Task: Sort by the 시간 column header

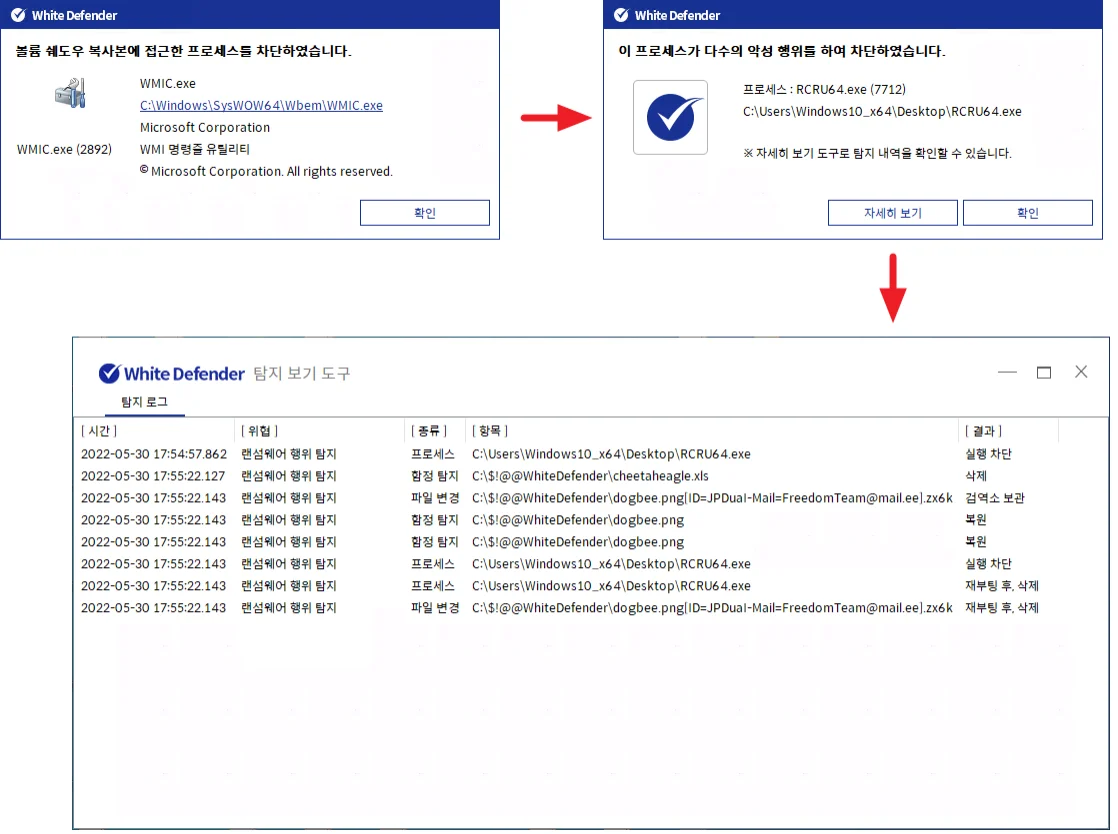Action: (x=99, y=431)
